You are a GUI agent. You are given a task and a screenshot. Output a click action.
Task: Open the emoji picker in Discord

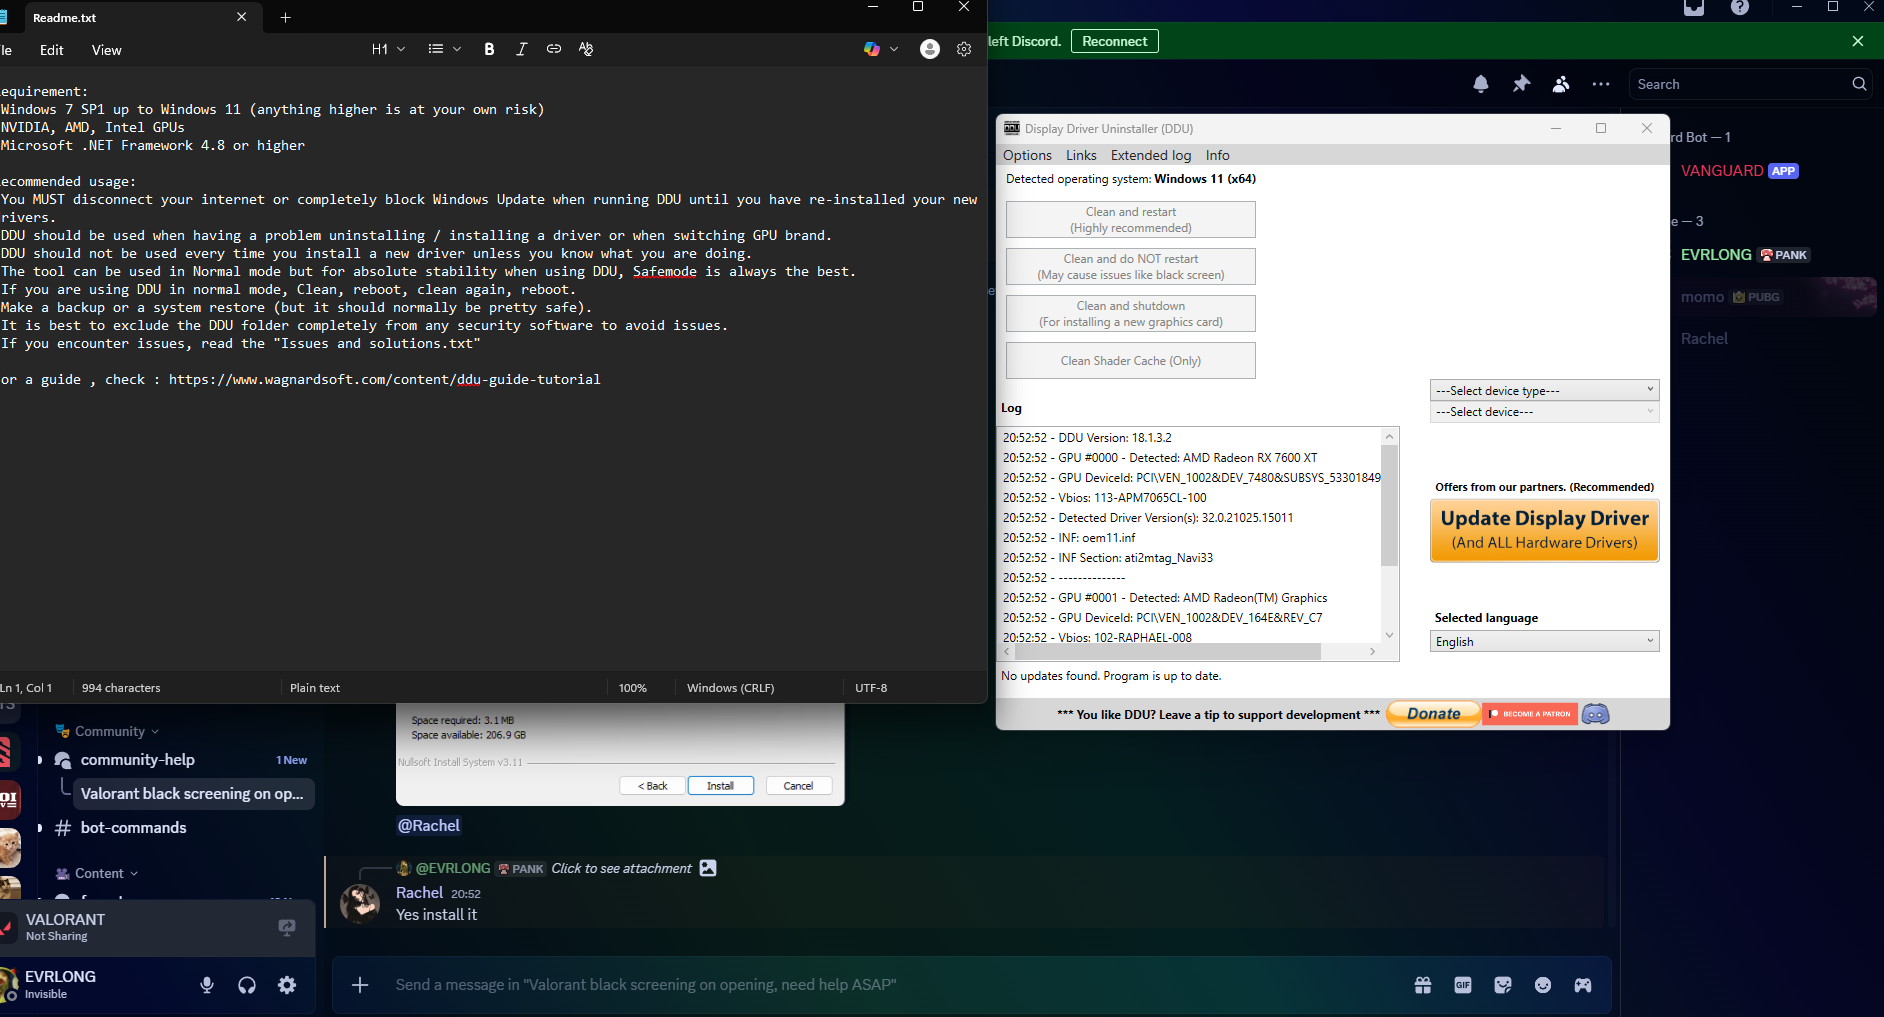[1543, 985]
